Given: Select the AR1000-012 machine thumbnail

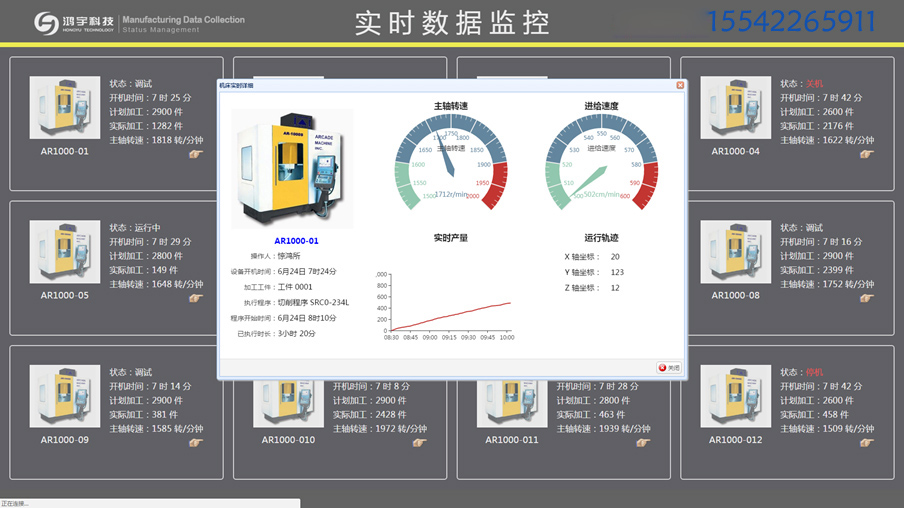Looking at the screenshot, I should pos(735,396).
